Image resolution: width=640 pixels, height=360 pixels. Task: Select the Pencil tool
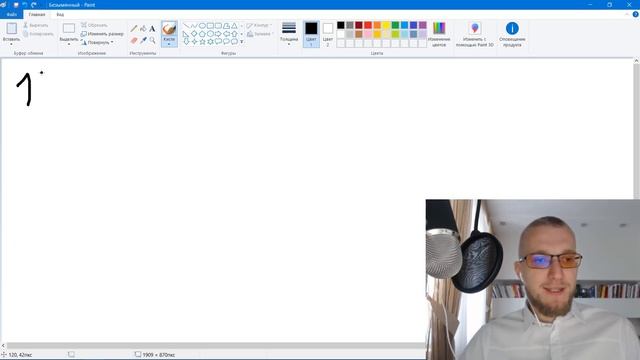pos(134,29)
